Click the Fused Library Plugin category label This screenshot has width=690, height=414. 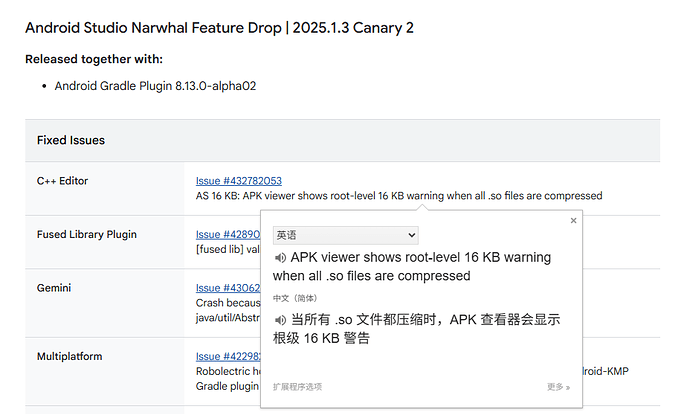(x=87, y=235)
